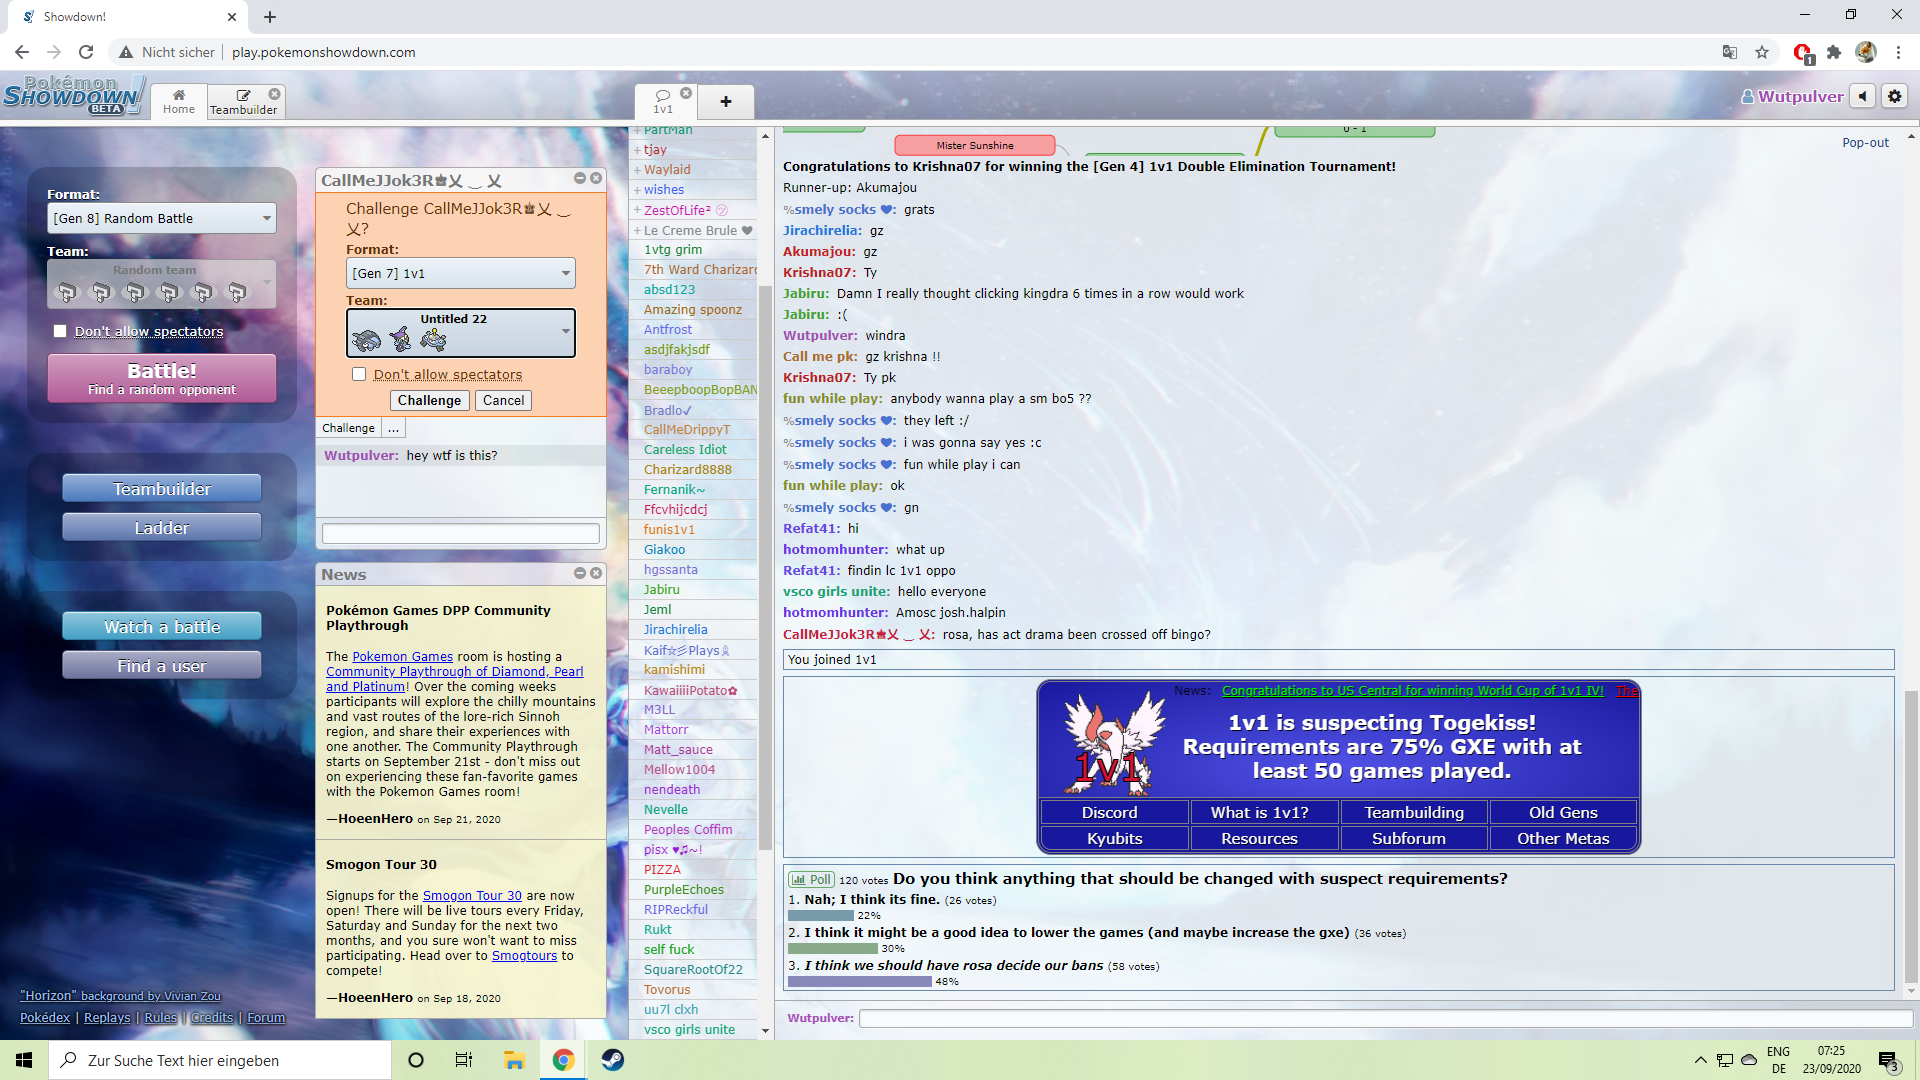Click the chat log scrollbar thumb
The image size is (1920, 1080).
(x=1911, y=837)
